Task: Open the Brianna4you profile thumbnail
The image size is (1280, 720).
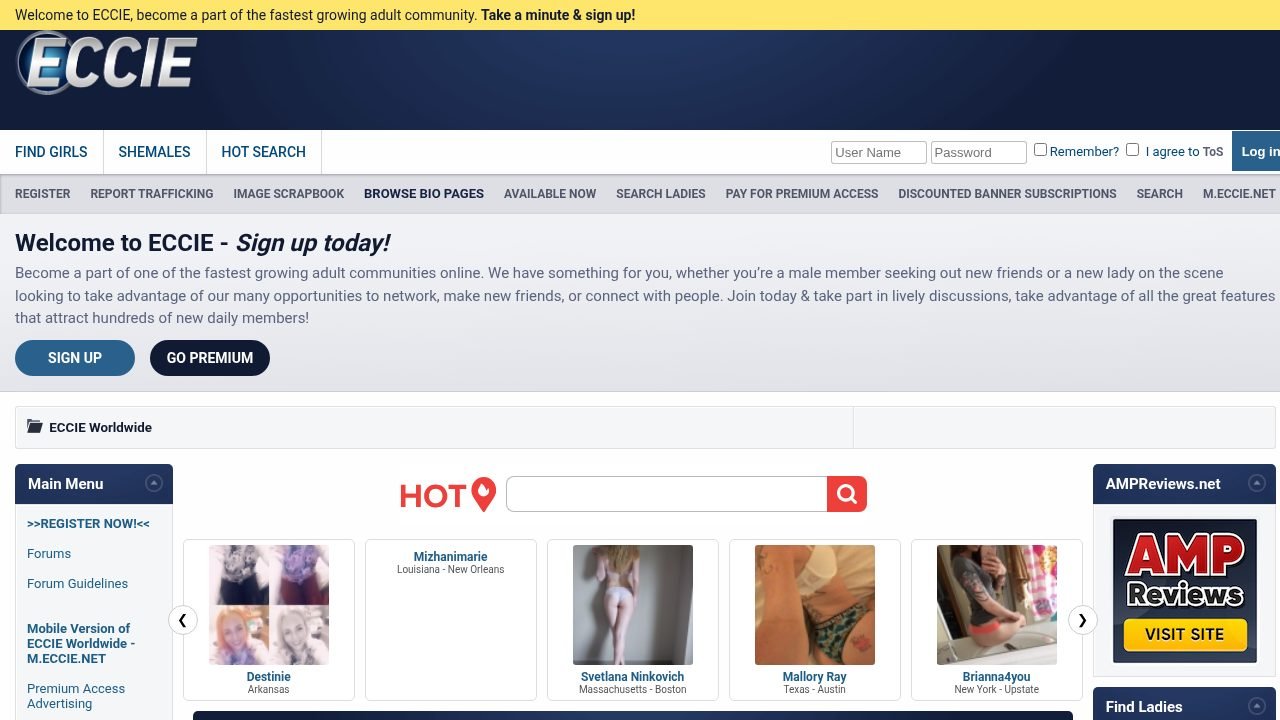Action: (997, 605)
